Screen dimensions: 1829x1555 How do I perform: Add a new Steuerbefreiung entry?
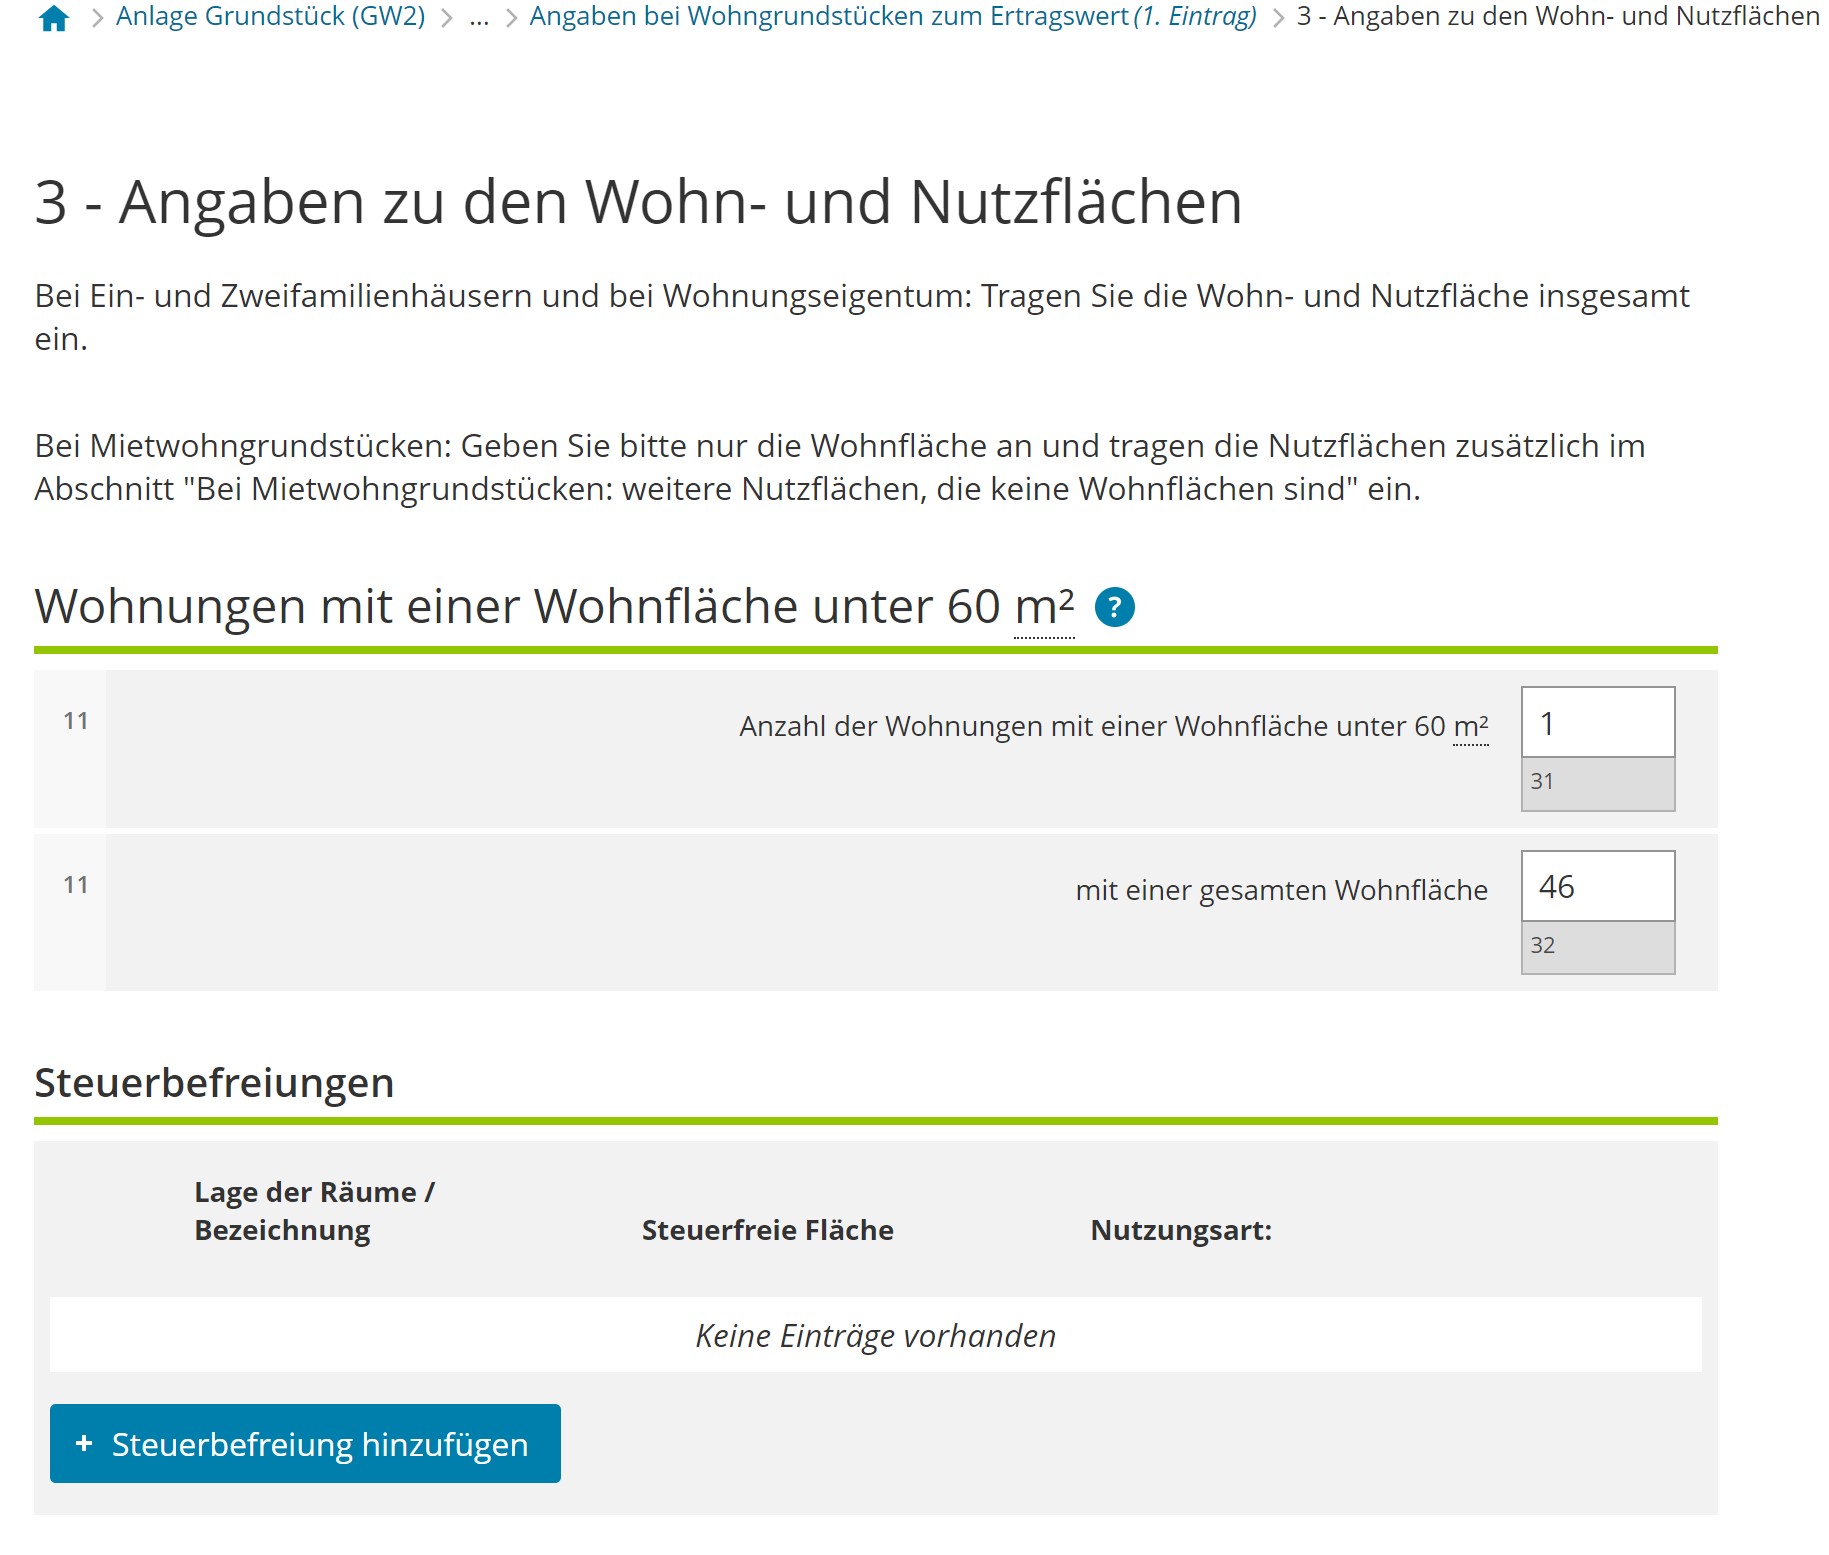tap(305, 1443)
